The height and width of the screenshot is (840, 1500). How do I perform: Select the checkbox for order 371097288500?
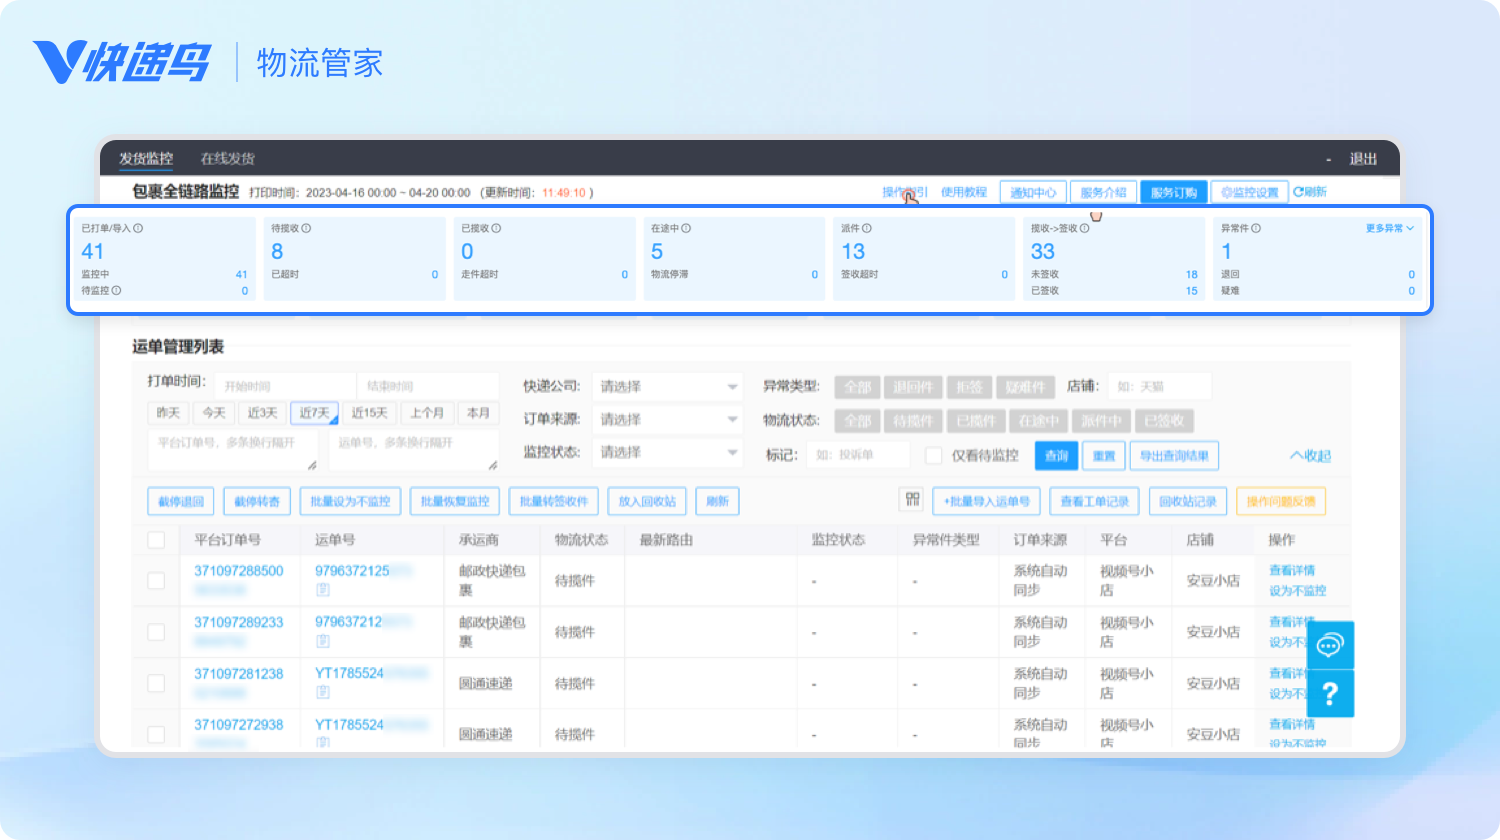[156, 581]
